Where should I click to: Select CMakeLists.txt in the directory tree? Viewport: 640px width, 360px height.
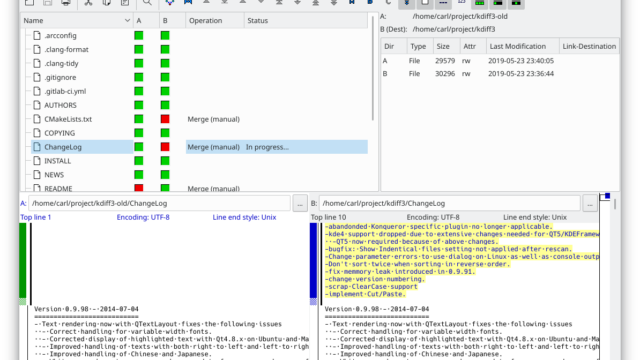[68, 119]
